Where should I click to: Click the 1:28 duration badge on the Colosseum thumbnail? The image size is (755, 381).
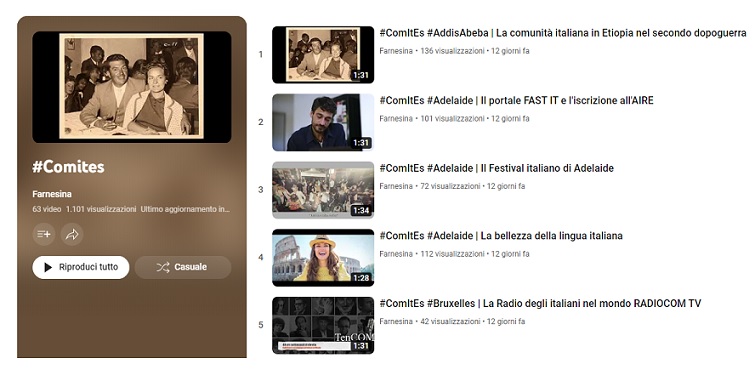click(x=361, y=278)
